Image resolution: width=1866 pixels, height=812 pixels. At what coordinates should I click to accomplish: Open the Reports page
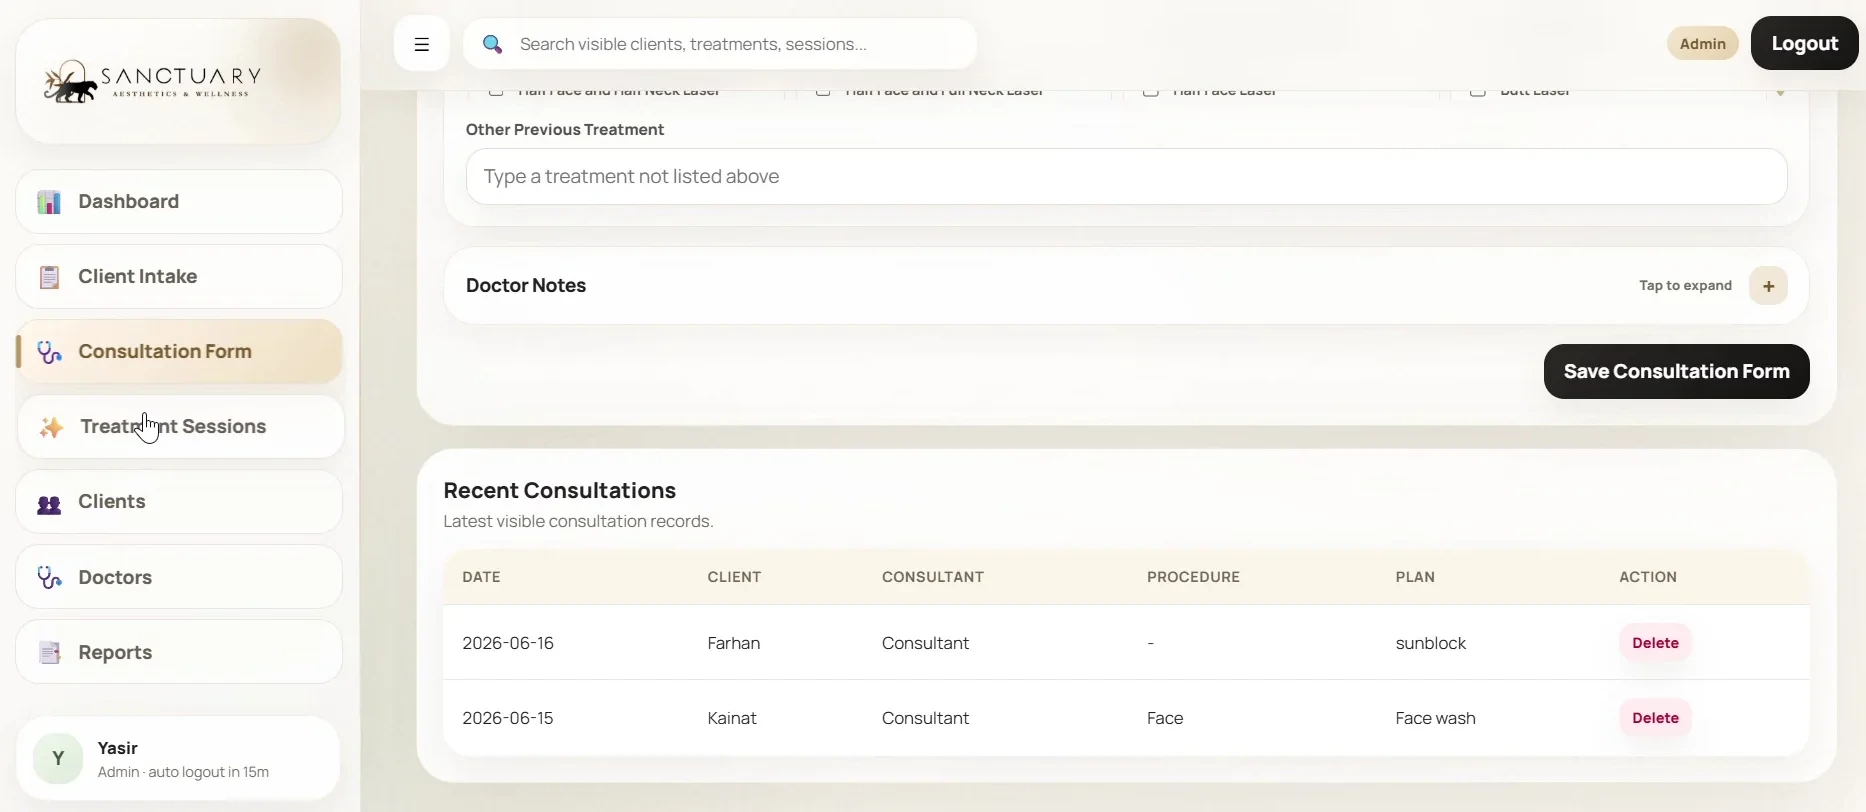coord(179,652)
